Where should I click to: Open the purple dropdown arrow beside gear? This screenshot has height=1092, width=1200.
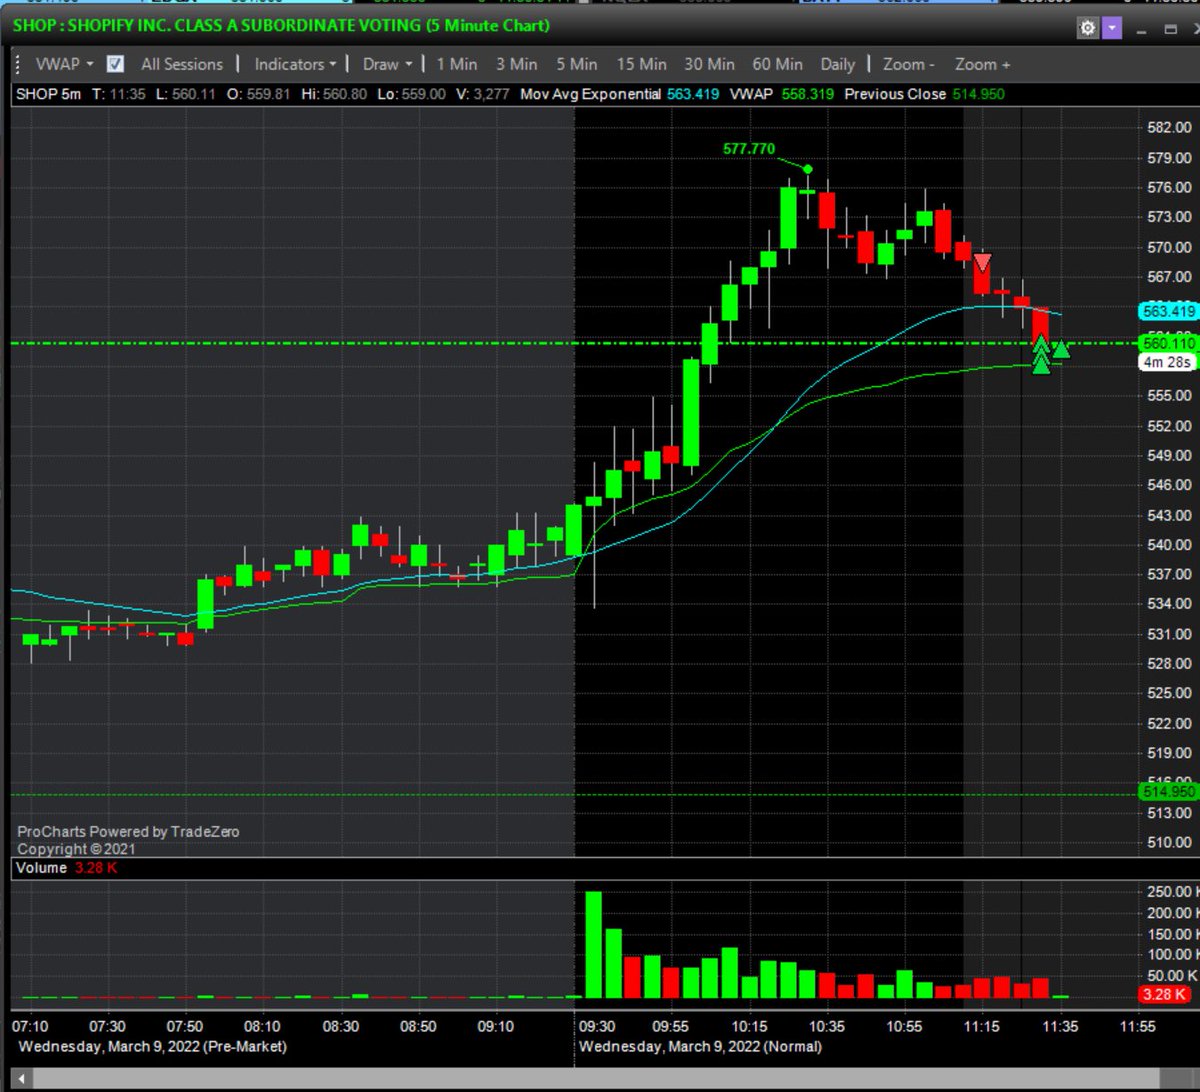tap(1111, 28)
